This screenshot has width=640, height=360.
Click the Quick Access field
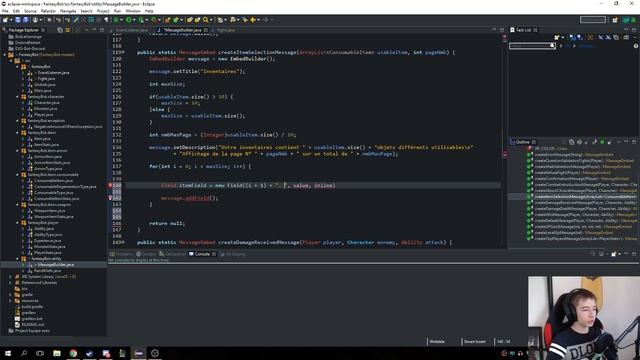click(593, 20)
